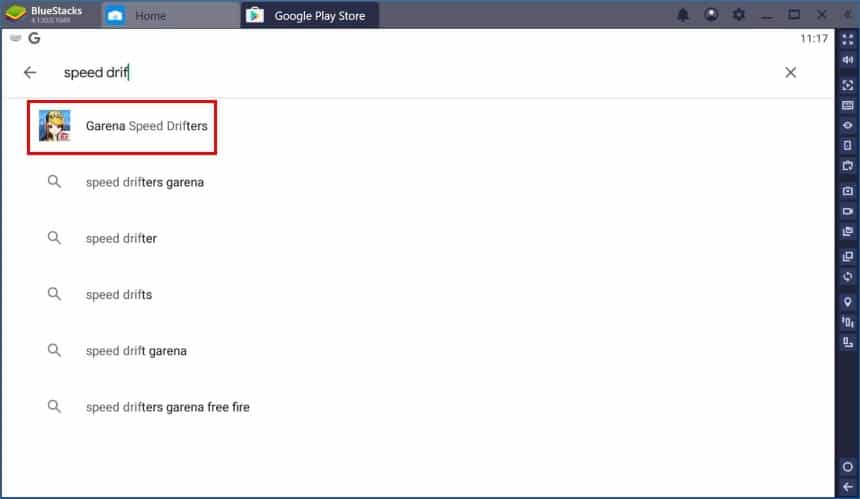Open BlueStacks notifications bell
Viewport: 860px width, 499px height.
(x=683, y=15)
